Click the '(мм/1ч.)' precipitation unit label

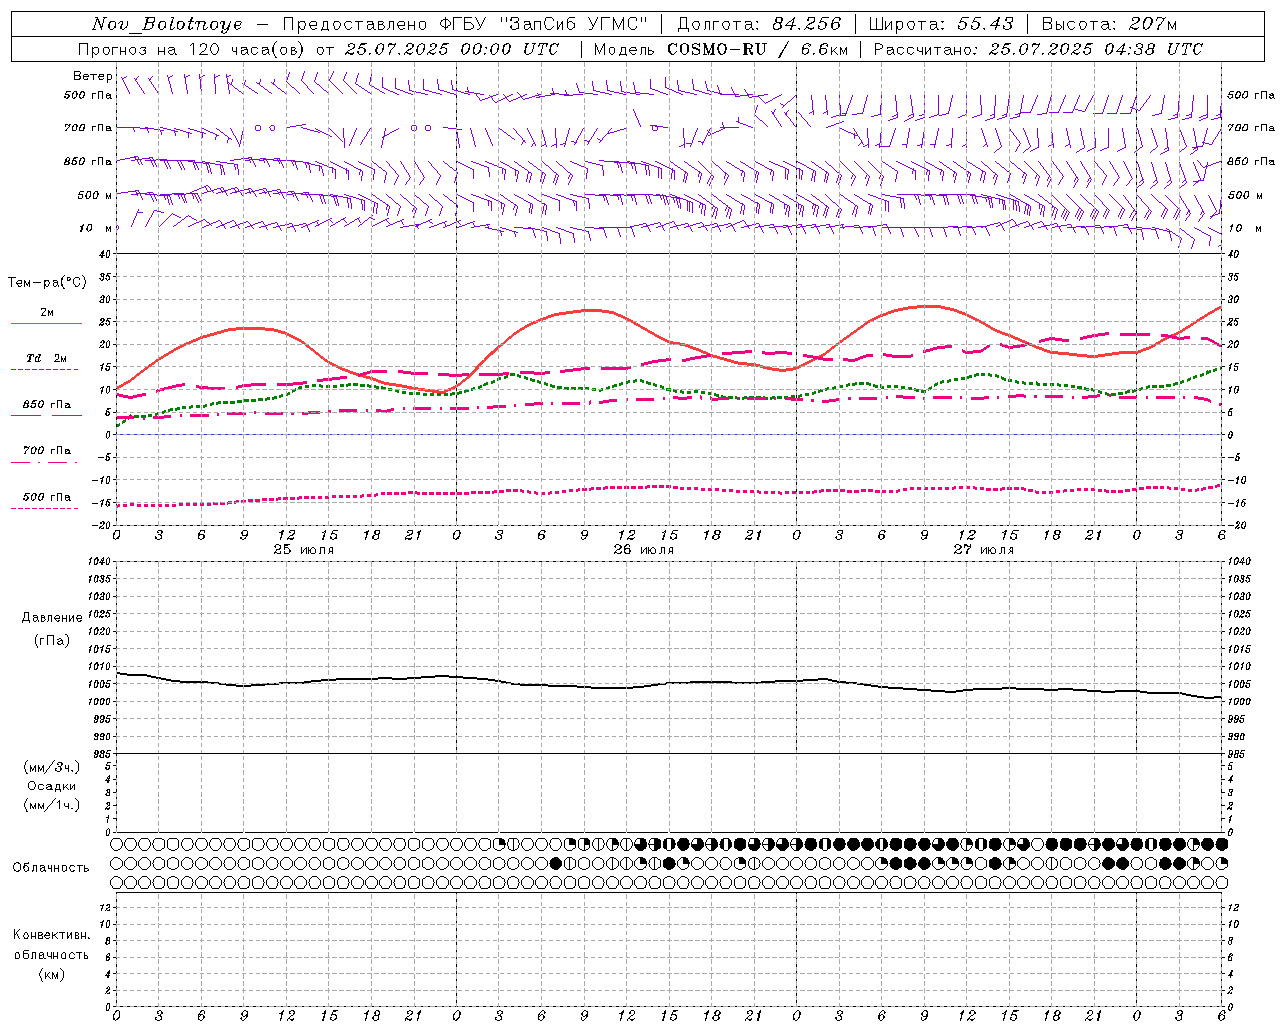(x=52, y=805)
